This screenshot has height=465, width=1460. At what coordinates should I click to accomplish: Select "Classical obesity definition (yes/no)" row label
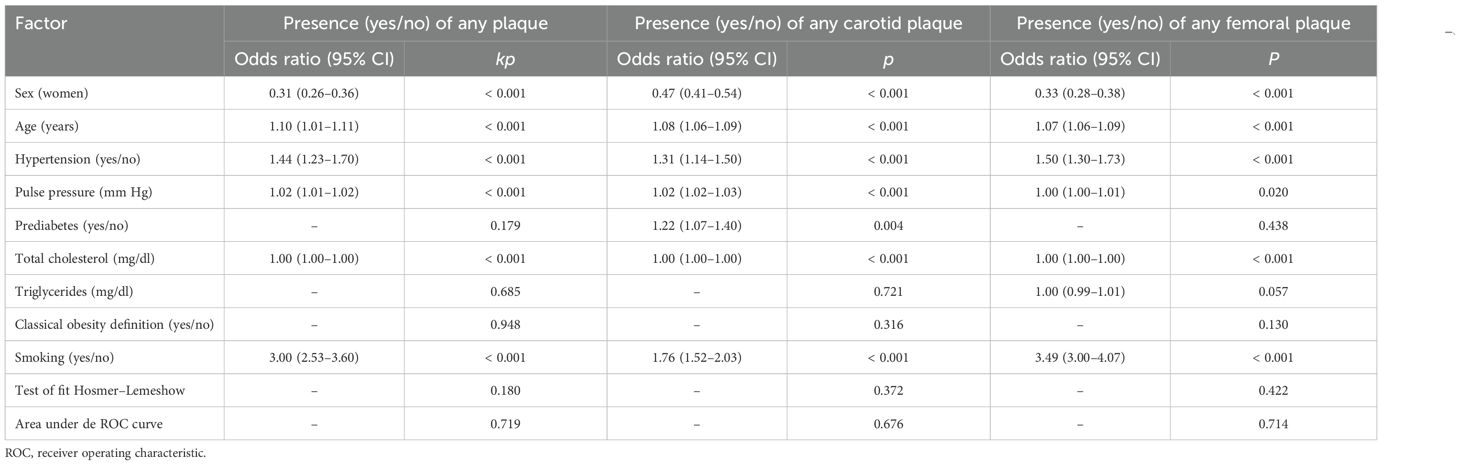tap(112, 324)
